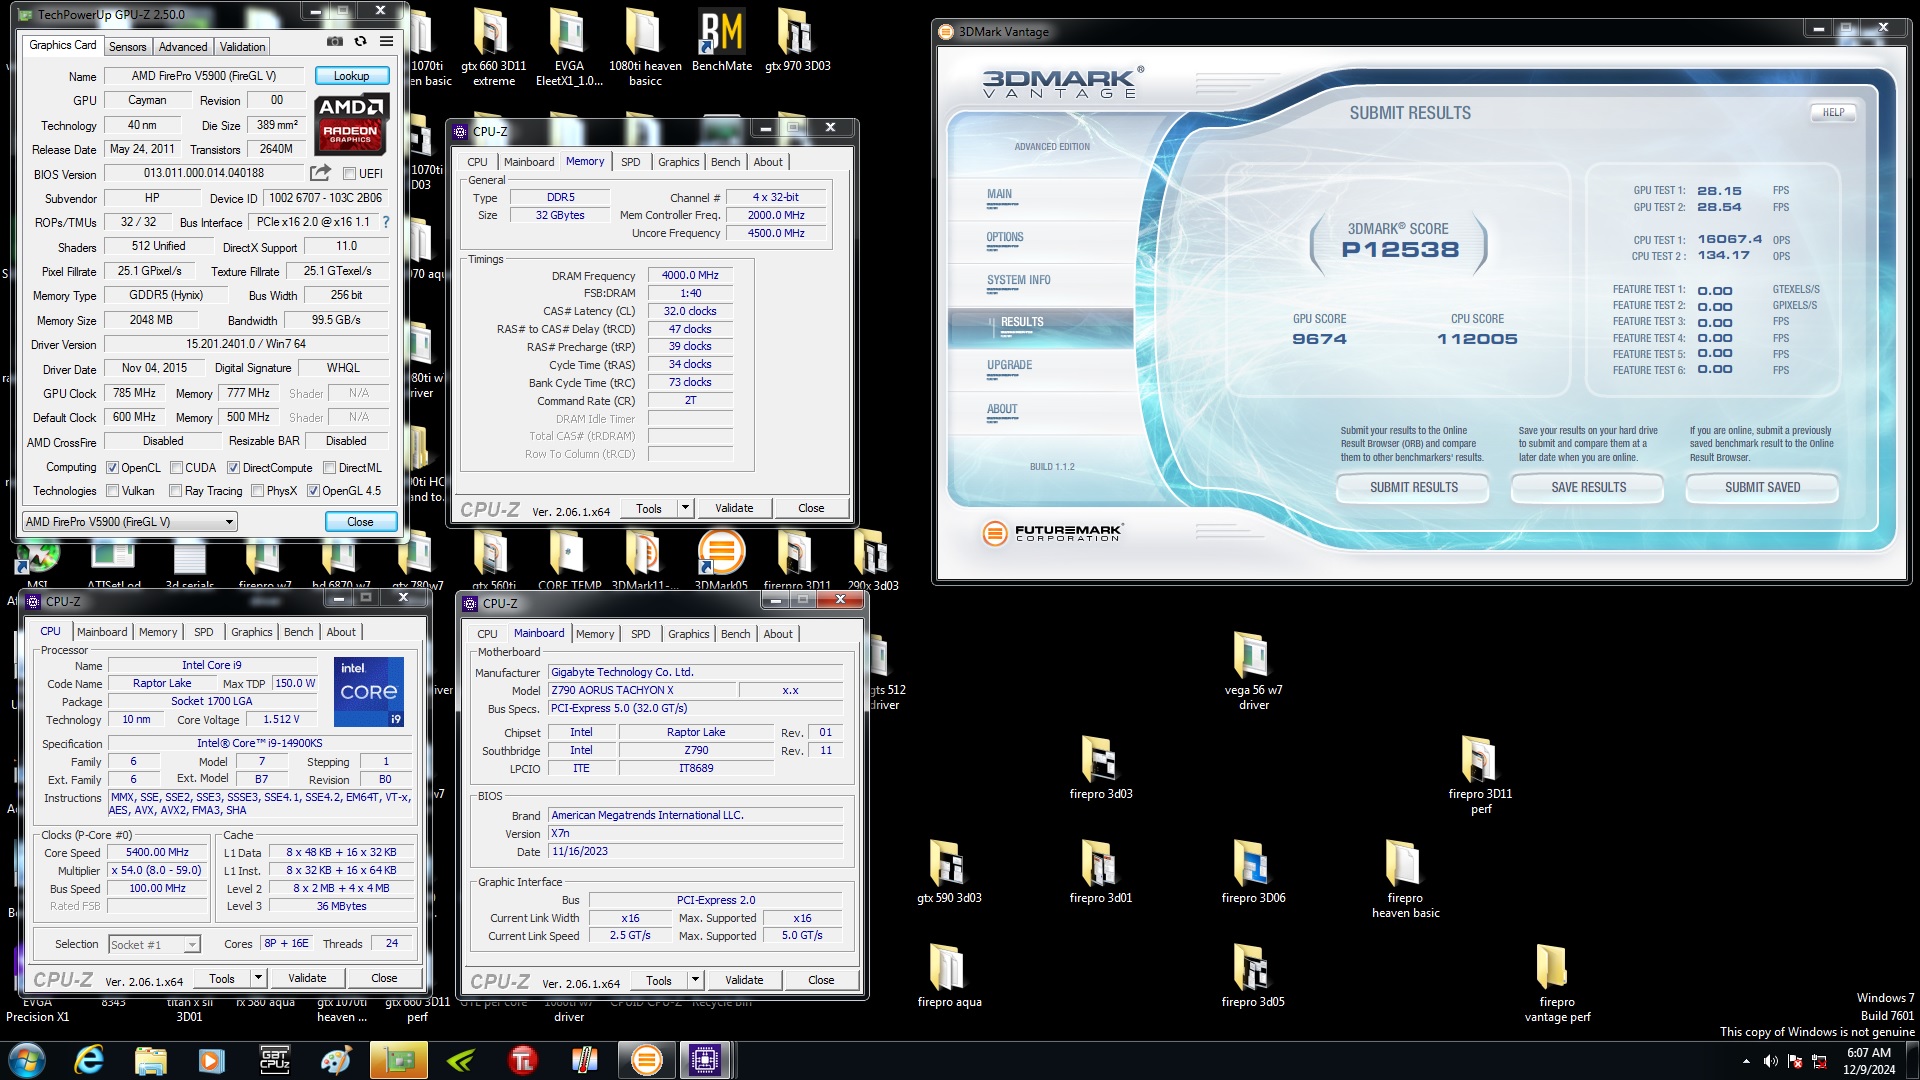Select the firepro aqua folder
The height and width of the screenshot is (1080, 1920).
[948, 975]
